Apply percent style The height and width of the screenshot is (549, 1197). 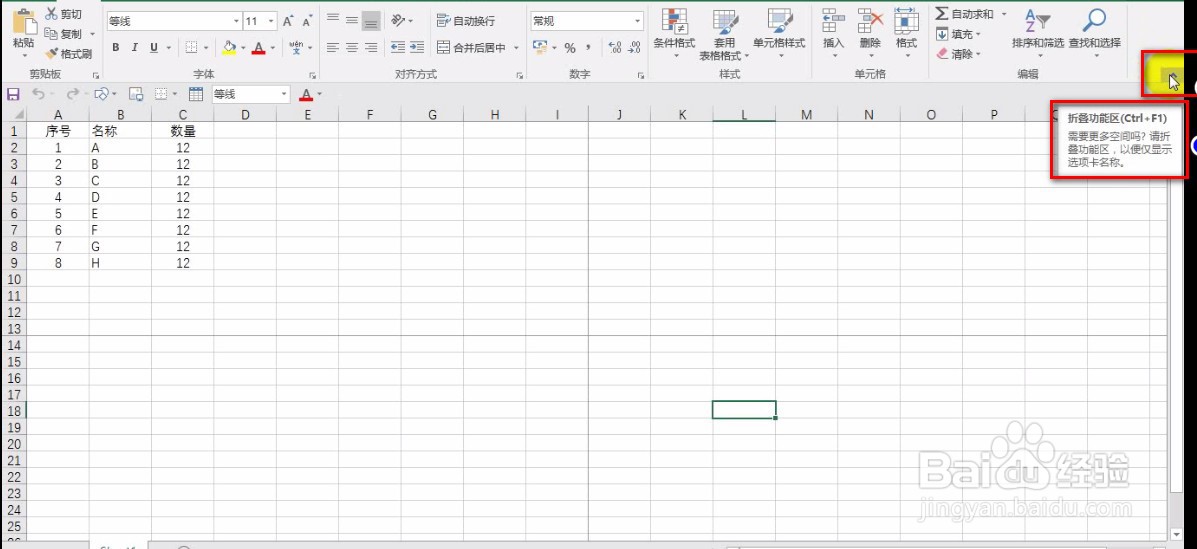pyautogui.click(x=569, y=47)
